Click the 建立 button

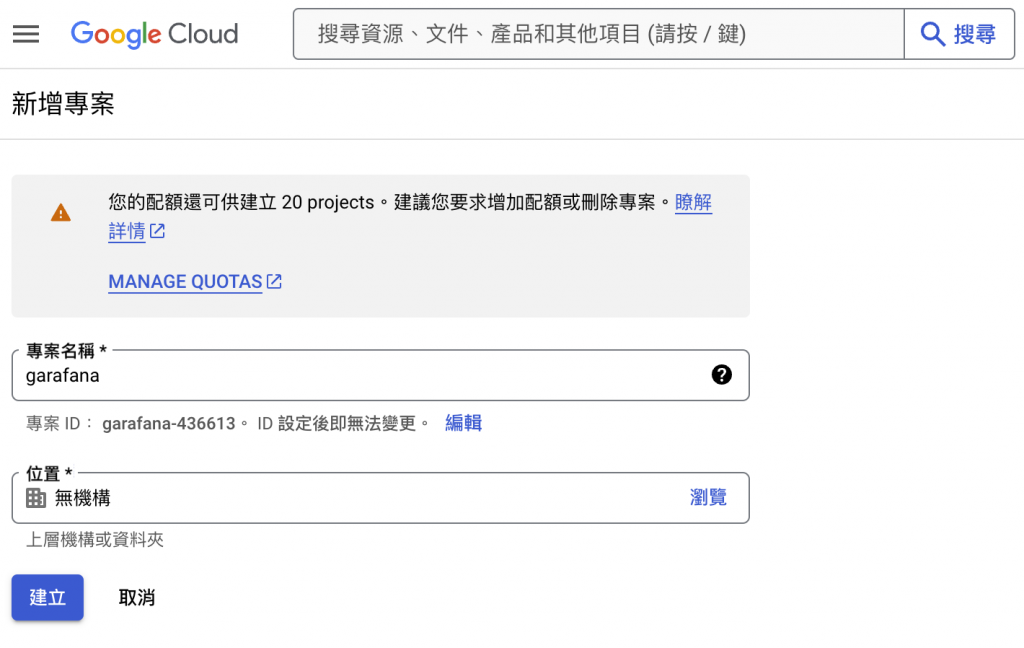(x=48, y=597)
